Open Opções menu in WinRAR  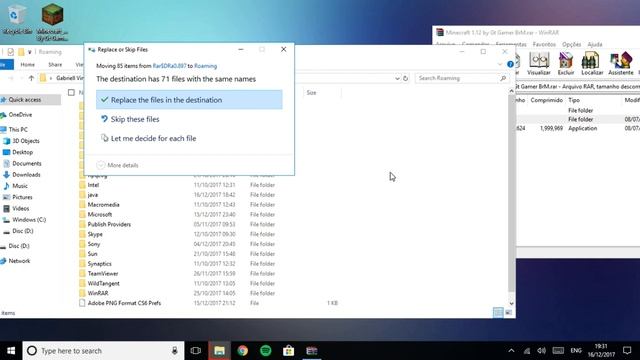click(571, 44)
